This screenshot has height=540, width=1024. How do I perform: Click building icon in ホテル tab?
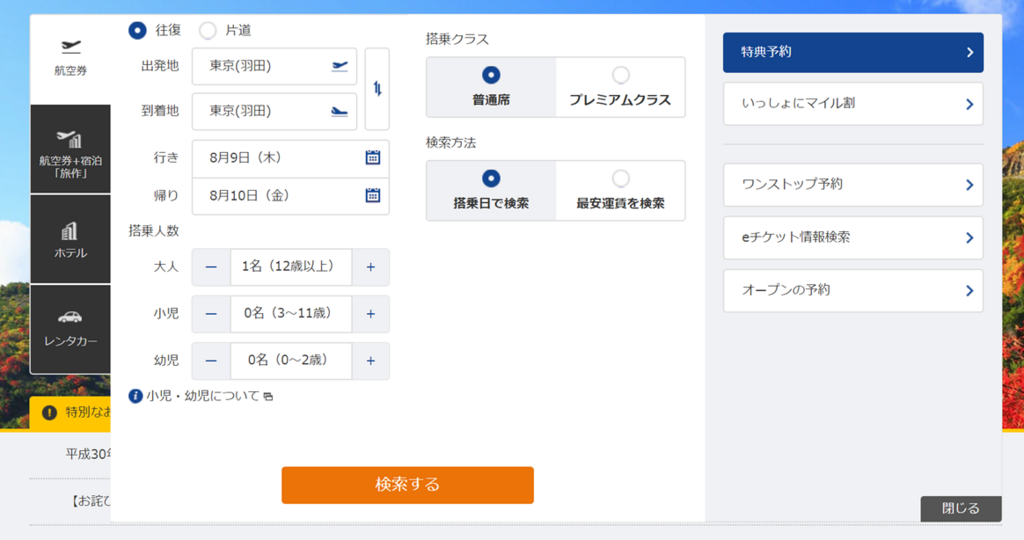[69, 231]
